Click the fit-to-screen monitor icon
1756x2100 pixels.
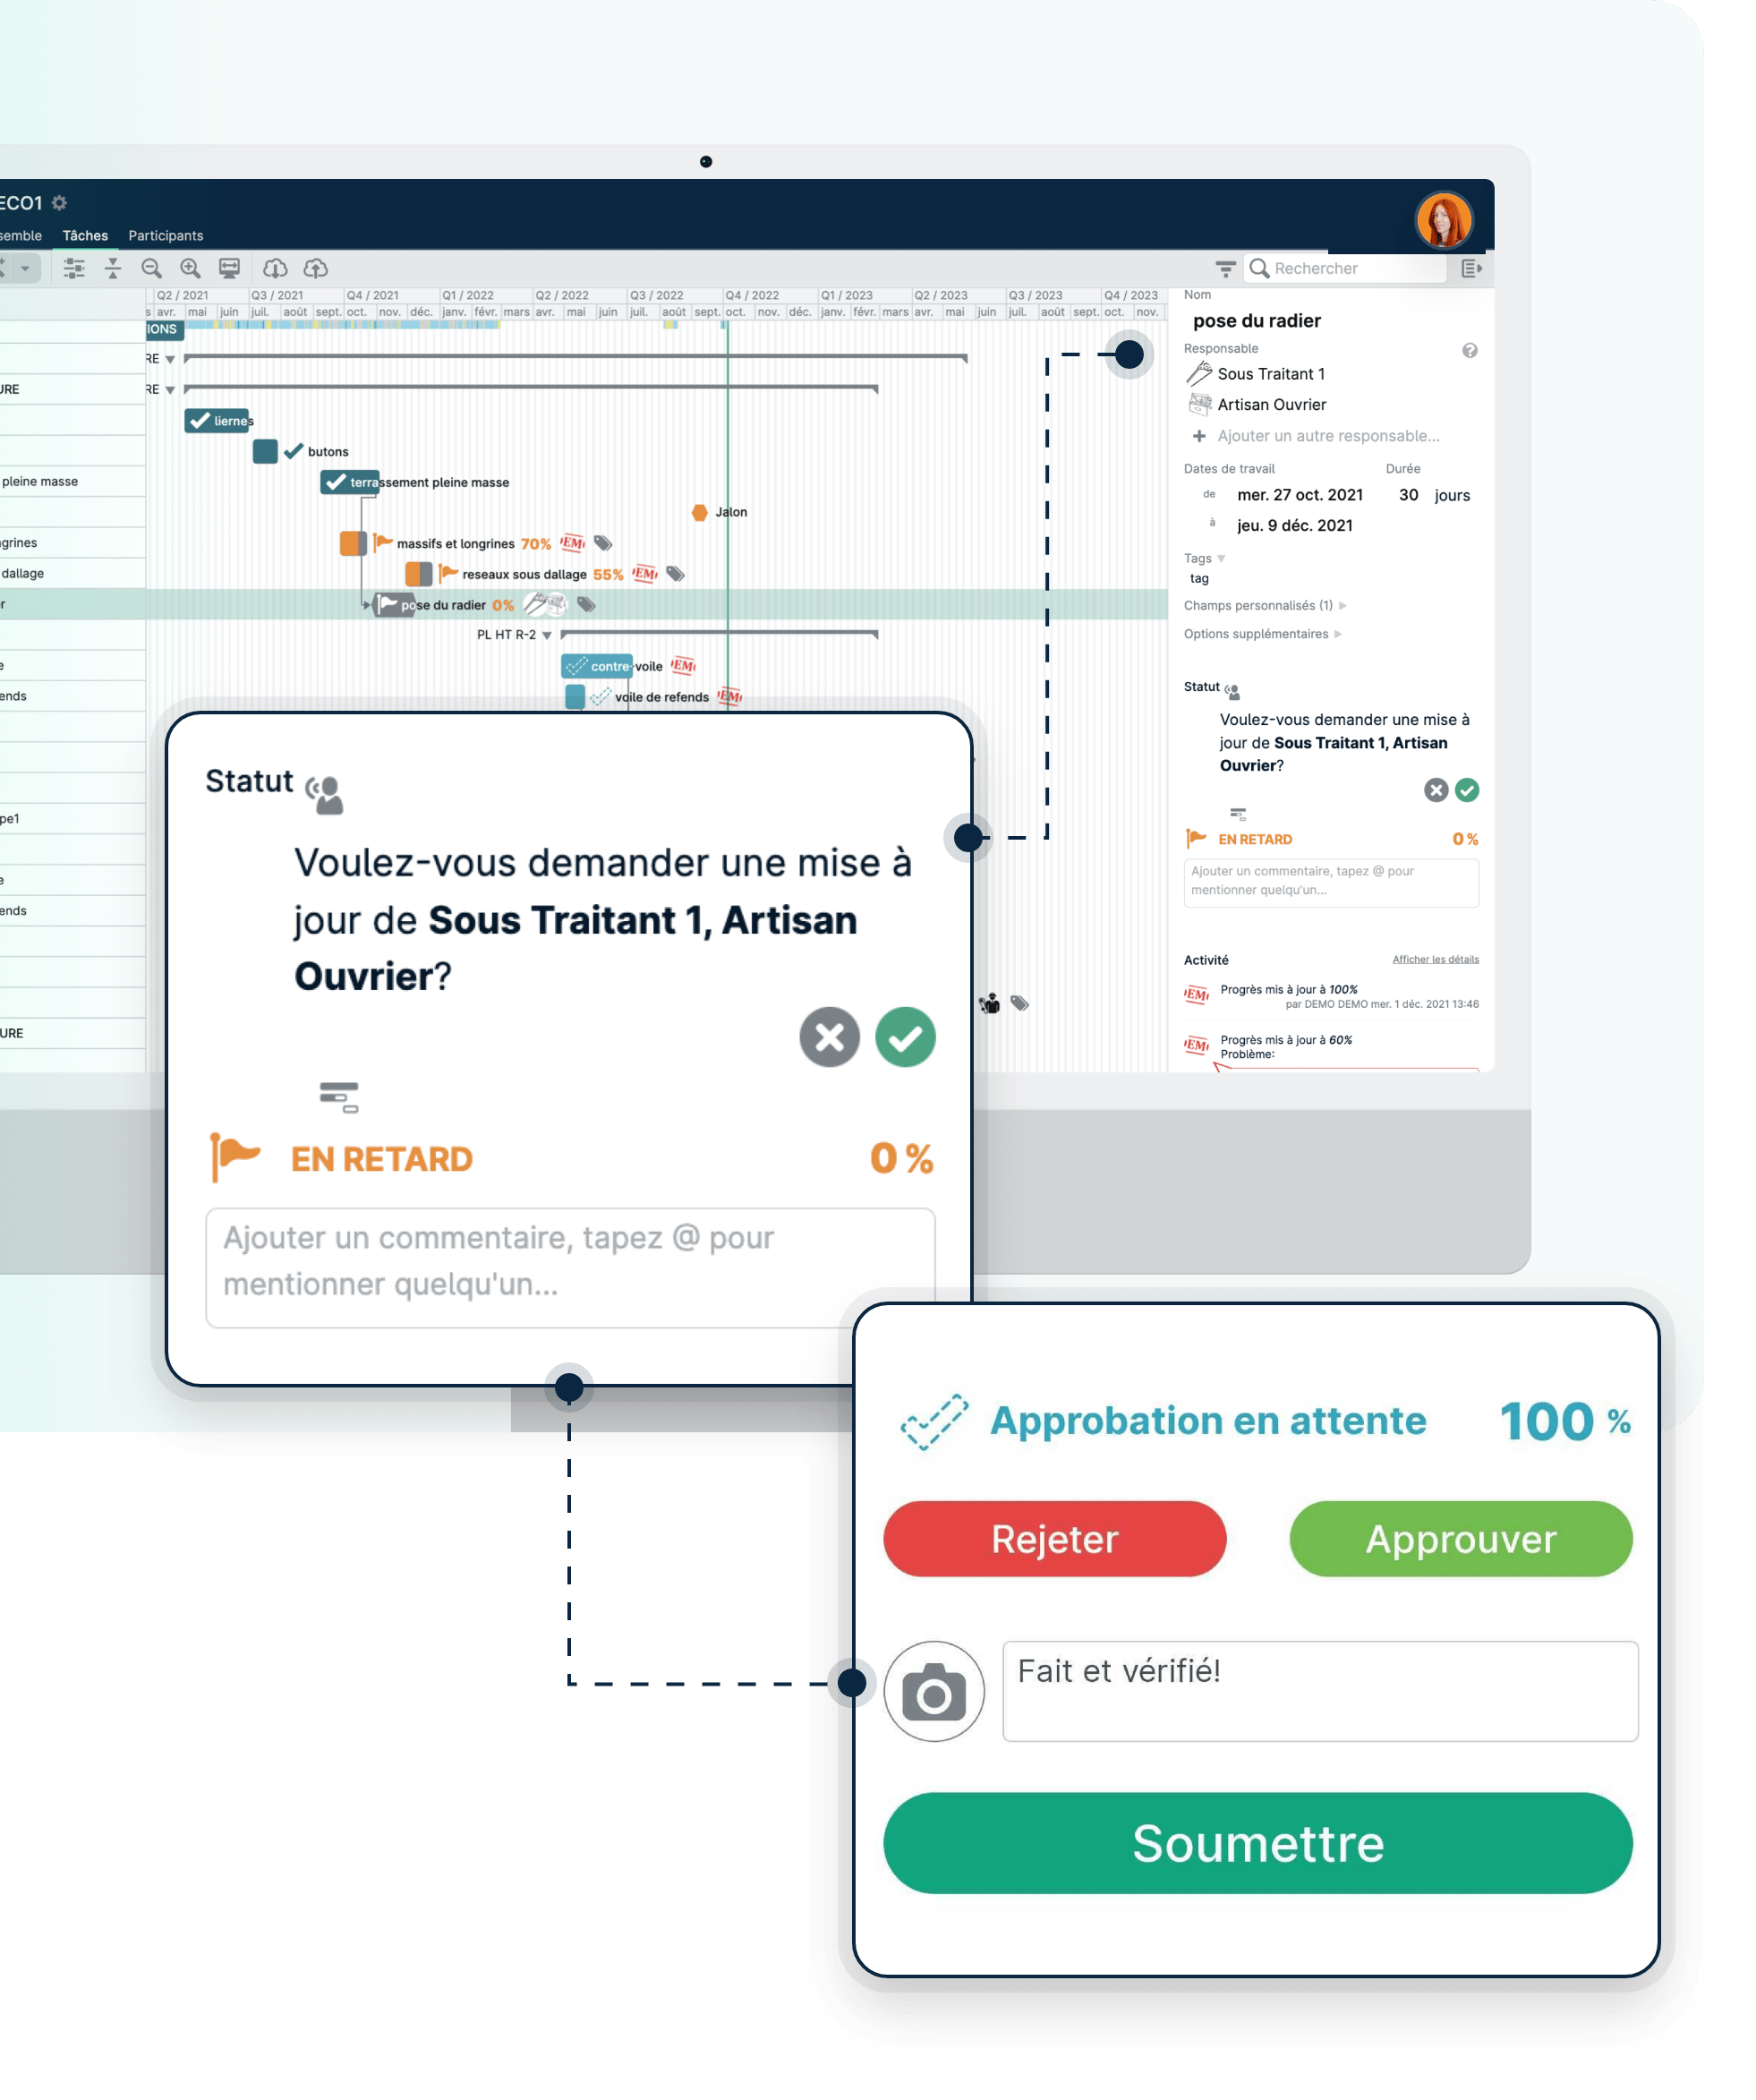pyautogui.click(x=229, y=268)
